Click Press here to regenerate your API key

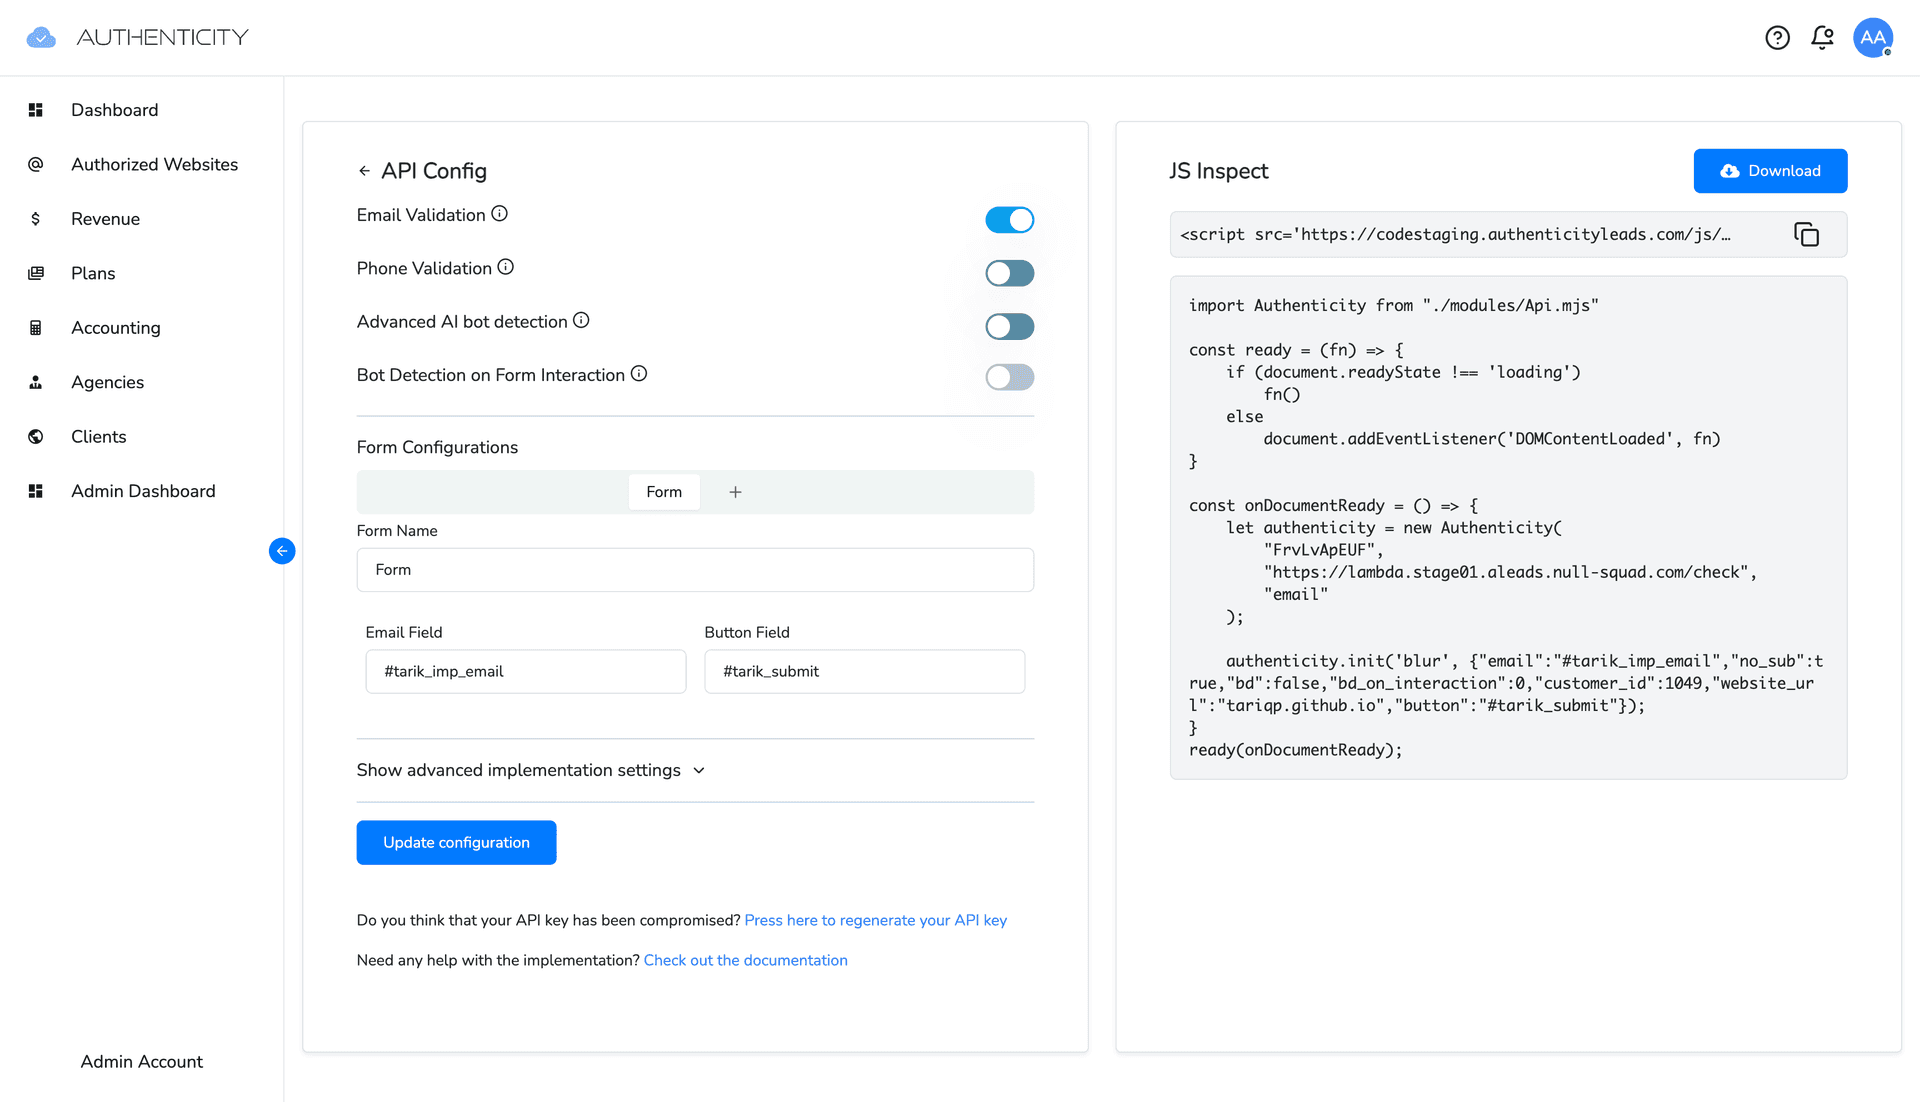876,919
